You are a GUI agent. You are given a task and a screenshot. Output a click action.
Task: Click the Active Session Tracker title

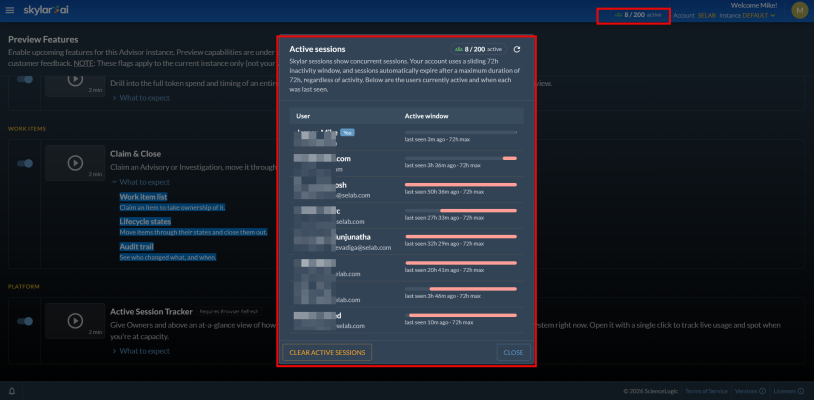[x=152, y=311]
